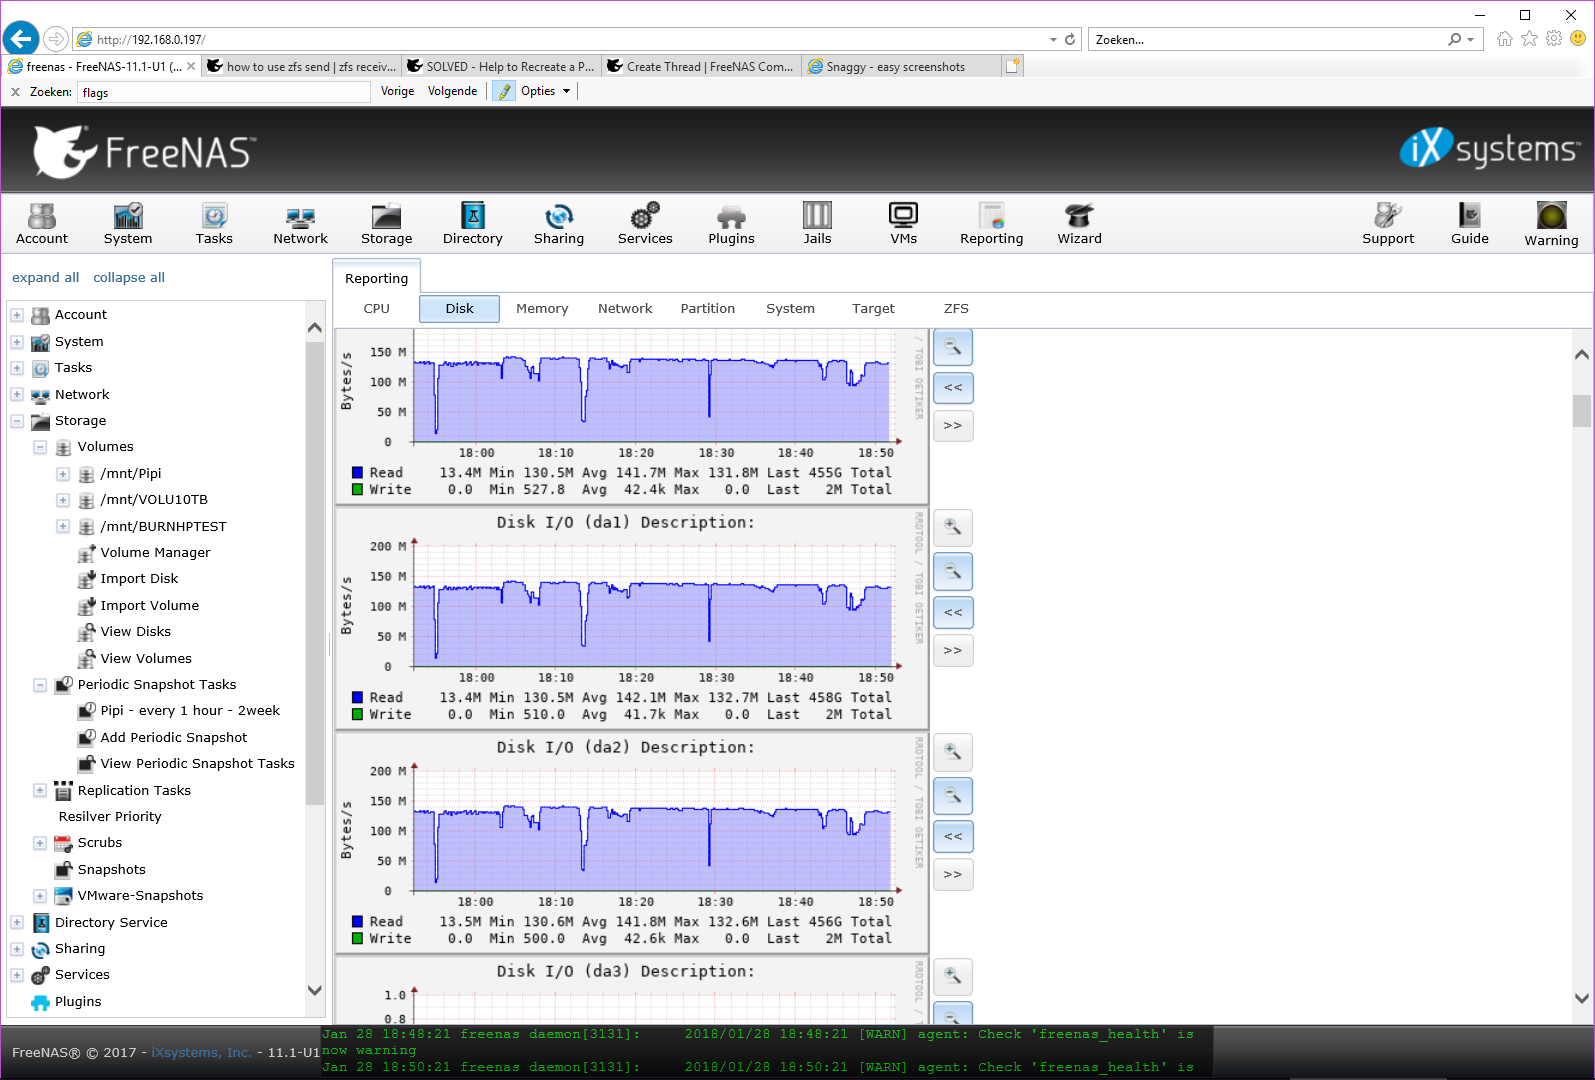Collapse the Volumes tree node
Screen dimensions: 1595x1080
click(40, 447)
